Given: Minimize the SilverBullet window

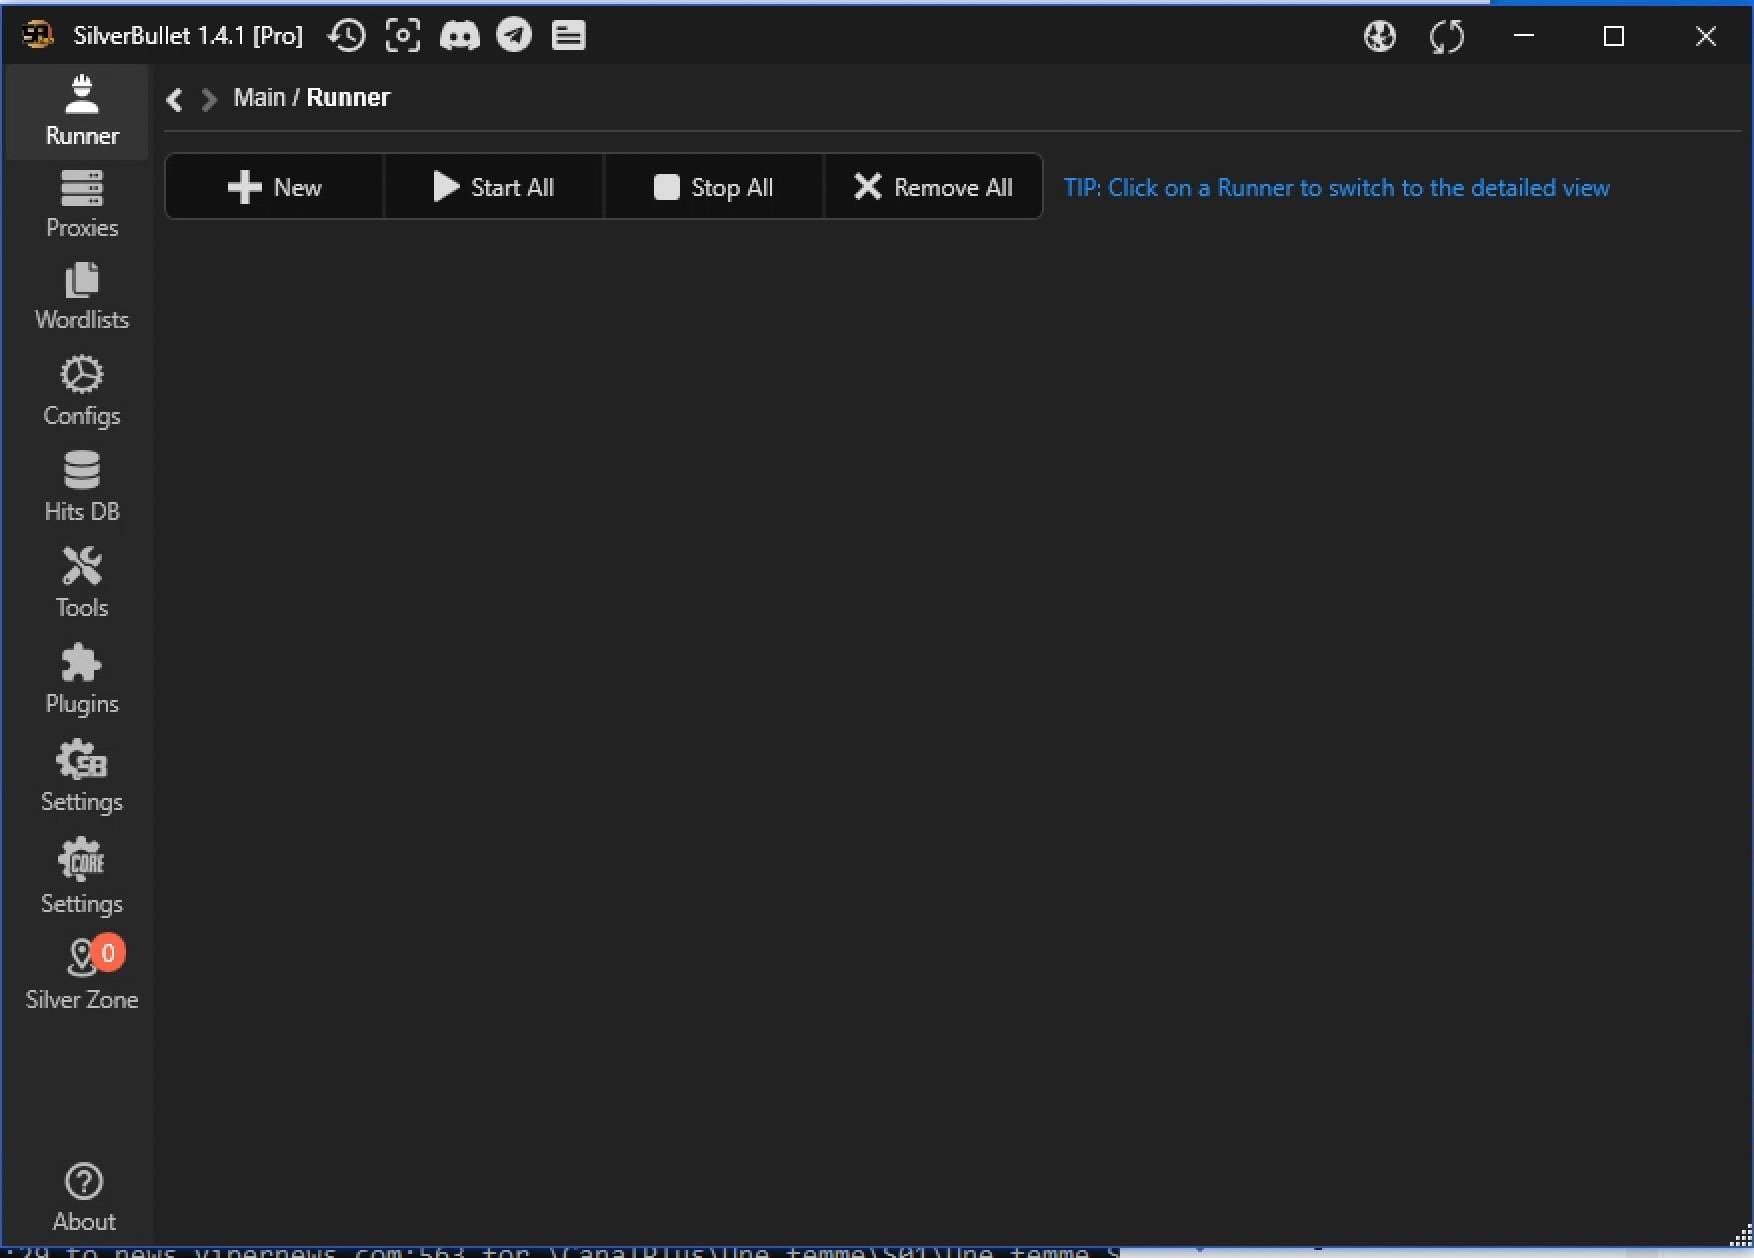Looking at the screenshot, I should pos(1524,36).
